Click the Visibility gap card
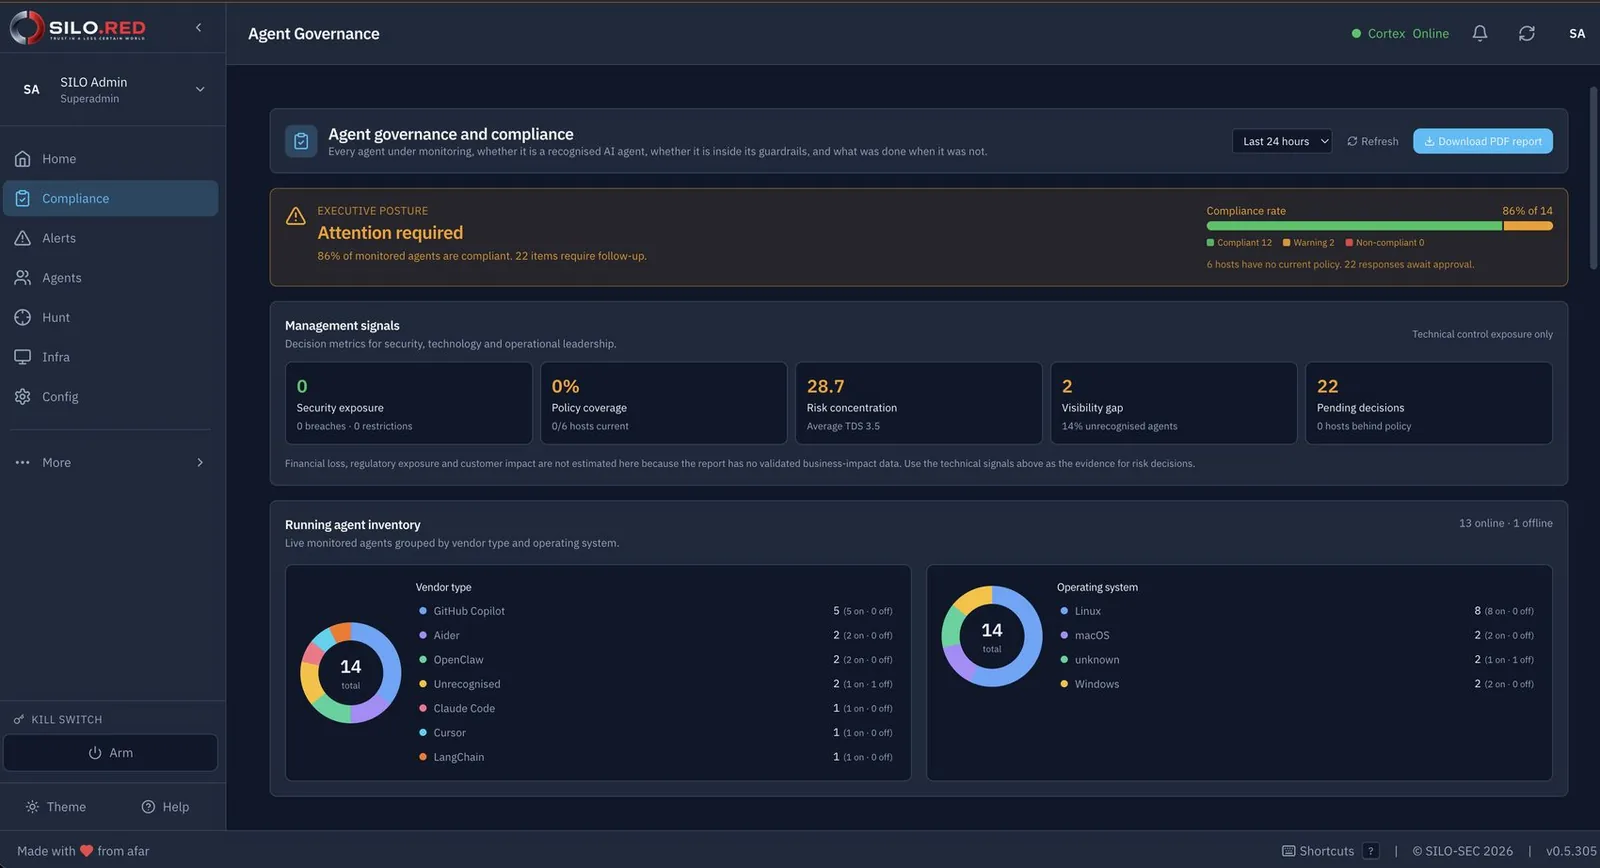Image resolution: width=1600 pixels, height=868 pixels. (1174, 403)
